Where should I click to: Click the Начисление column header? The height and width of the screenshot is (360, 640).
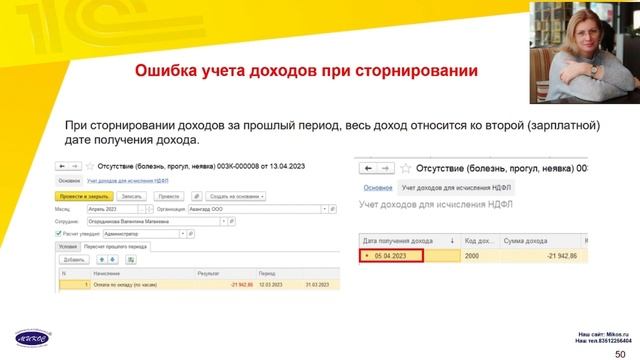pyautogui.click(x=143, y=273)
